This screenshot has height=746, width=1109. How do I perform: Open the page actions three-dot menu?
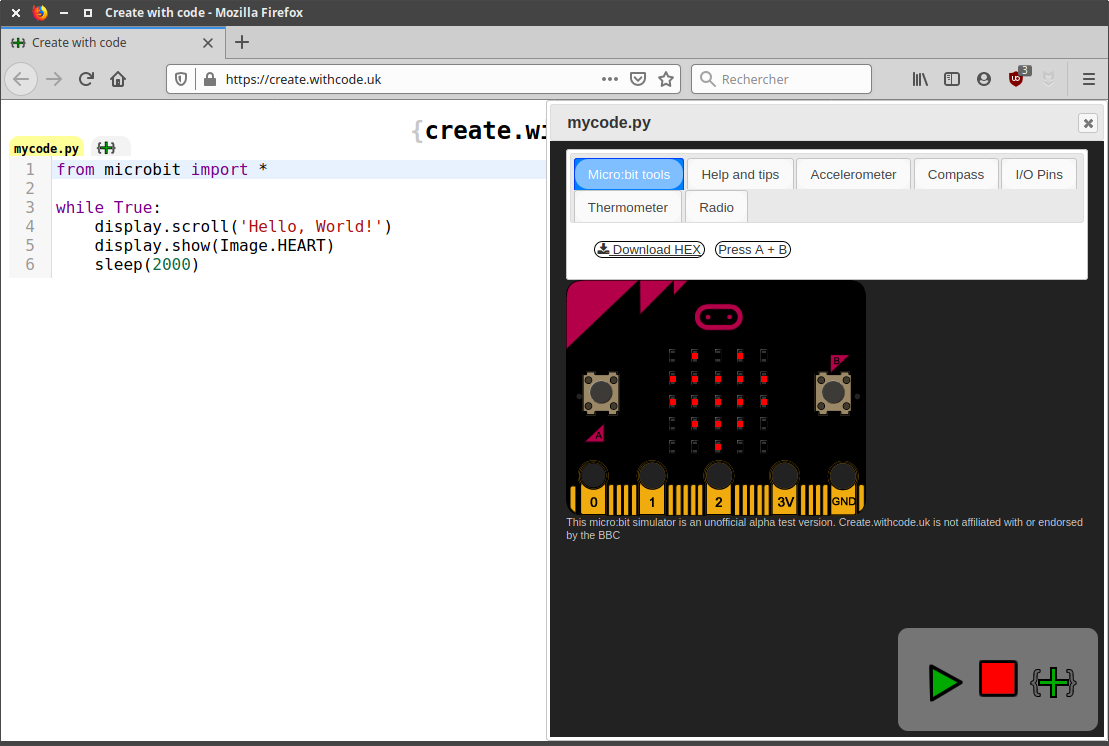point(610,79)
